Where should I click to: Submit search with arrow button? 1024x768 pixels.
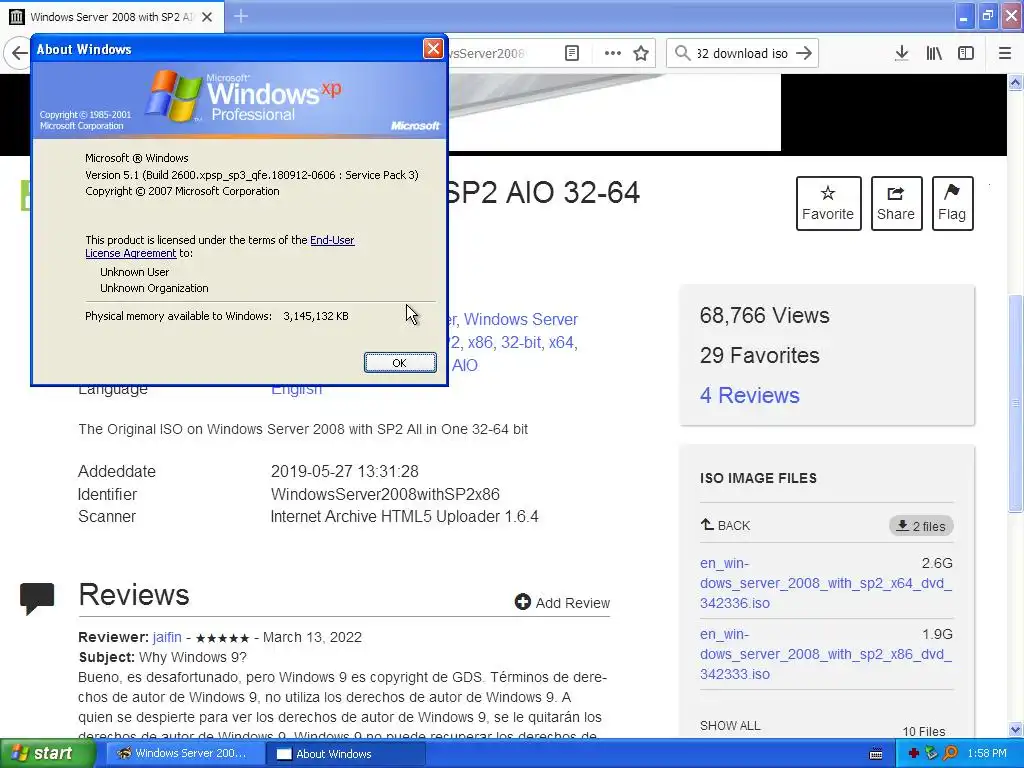pyautogui.click(x=805, y=53)
